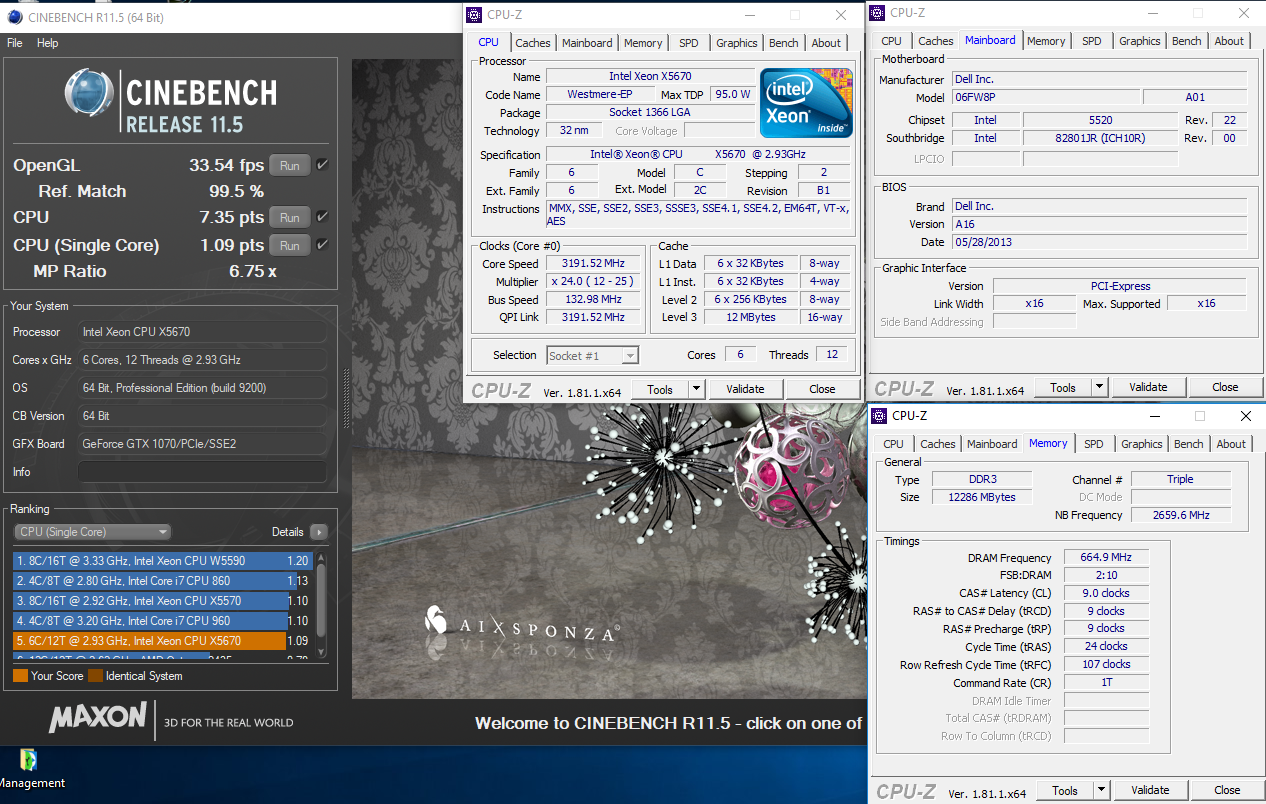Toggle the CPU (Single Core) checkbox
The image size is (1266, 804).
pos(322,245)
